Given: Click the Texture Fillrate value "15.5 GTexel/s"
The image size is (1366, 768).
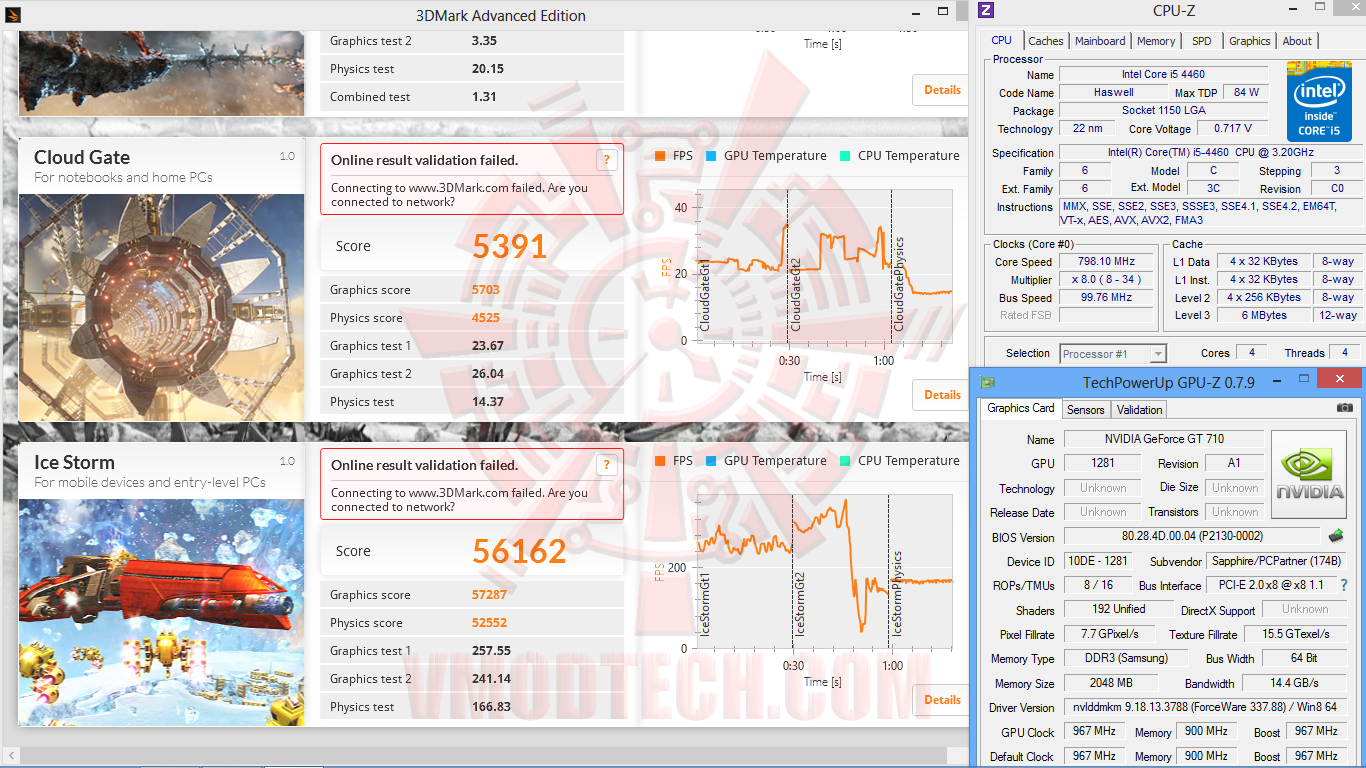Looking at the screenshot, I should tap(1295, 634).
